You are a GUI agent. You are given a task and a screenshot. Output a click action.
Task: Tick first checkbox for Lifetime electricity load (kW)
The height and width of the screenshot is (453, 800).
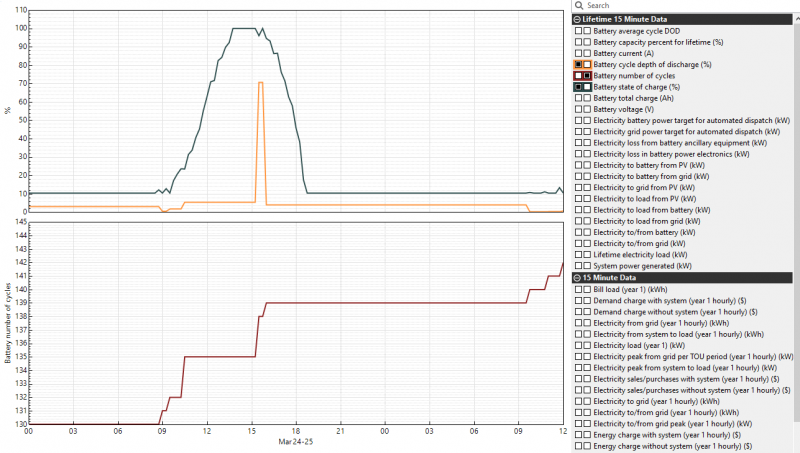click(579, 255)
